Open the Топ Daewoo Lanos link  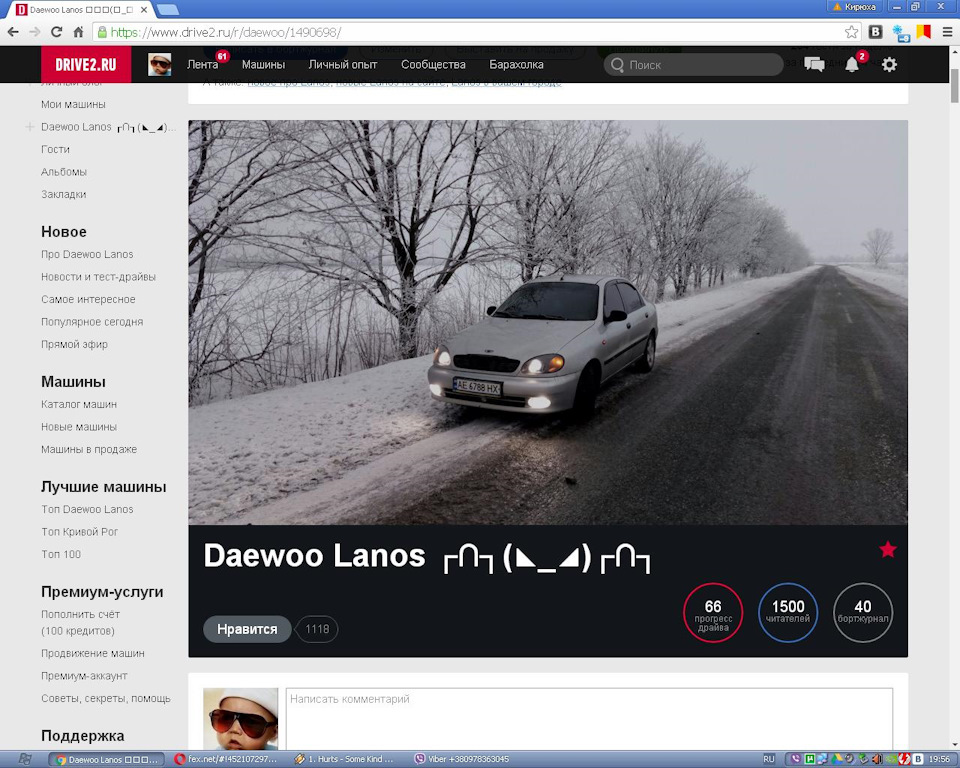87,510
